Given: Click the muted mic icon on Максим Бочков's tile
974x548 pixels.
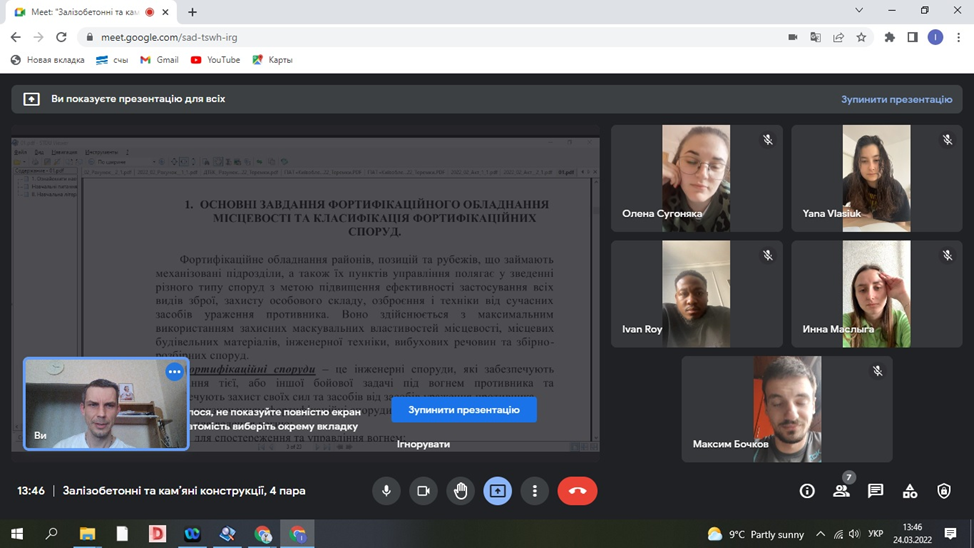Looking at the screenshot, I should [877, 371].
